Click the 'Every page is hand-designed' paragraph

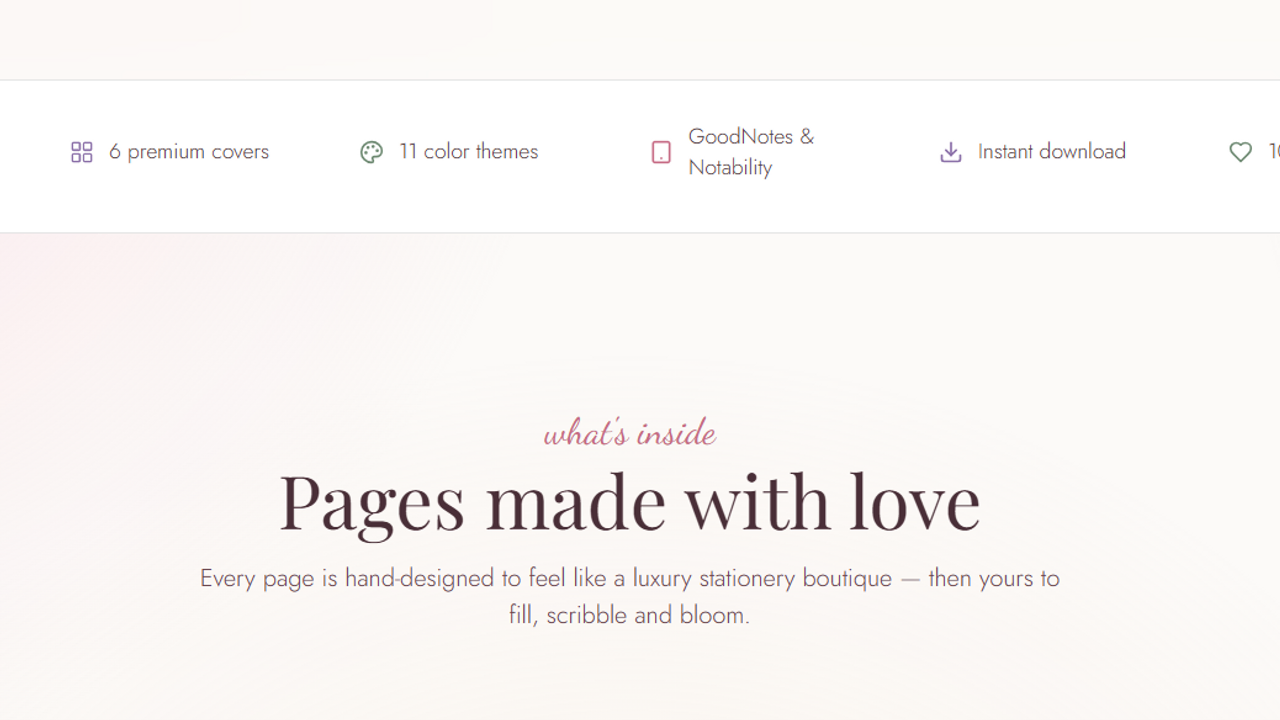coord(630,596)
